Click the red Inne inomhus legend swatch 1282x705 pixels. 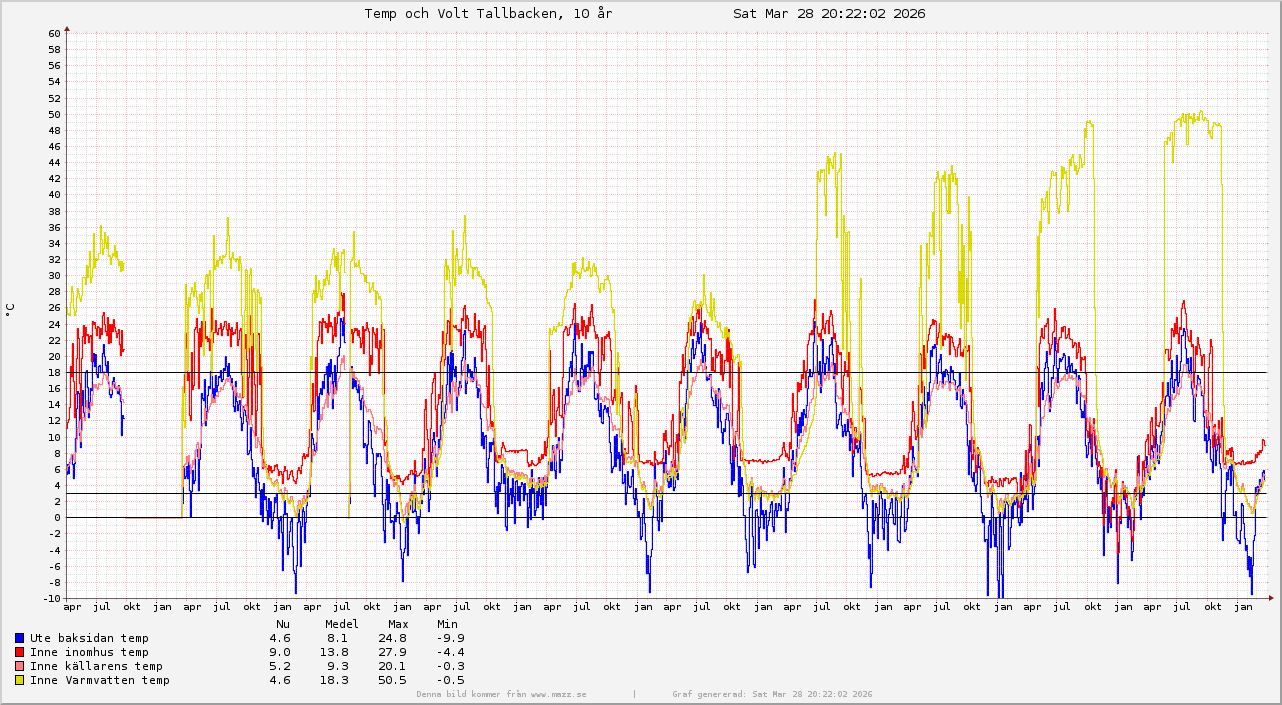19,652
